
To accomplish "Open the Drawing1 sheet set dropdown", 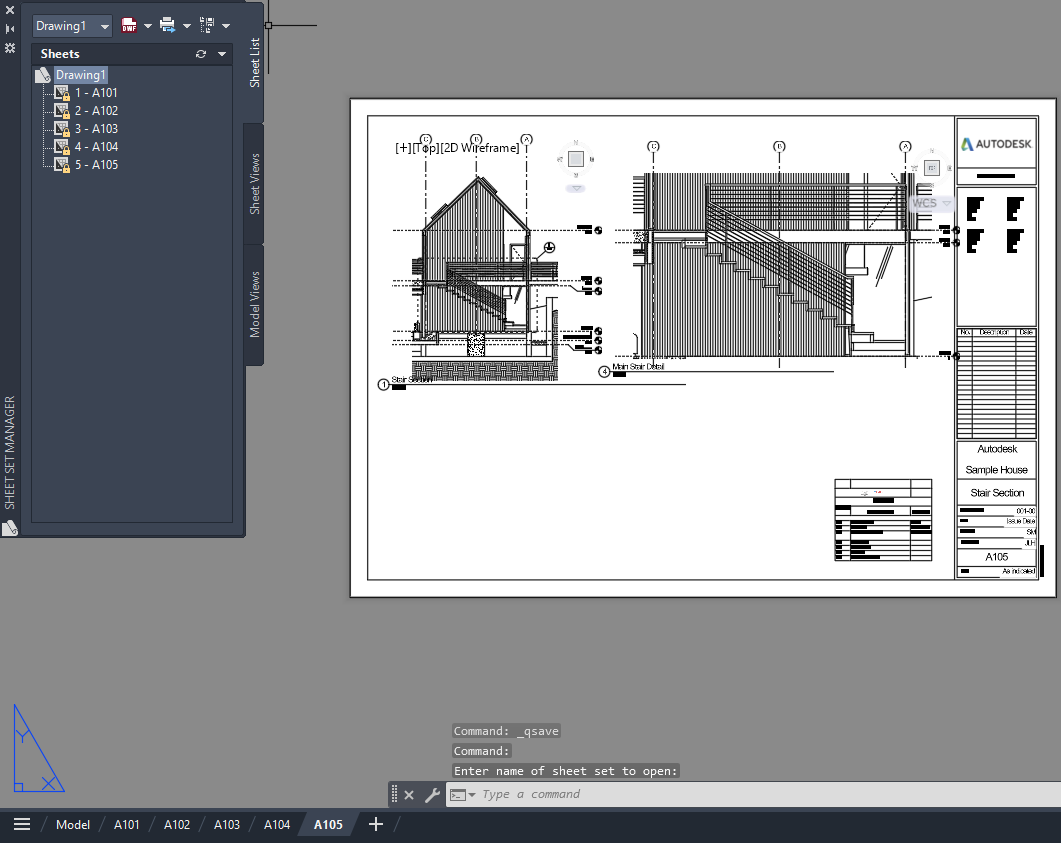I will click(104, 25).
